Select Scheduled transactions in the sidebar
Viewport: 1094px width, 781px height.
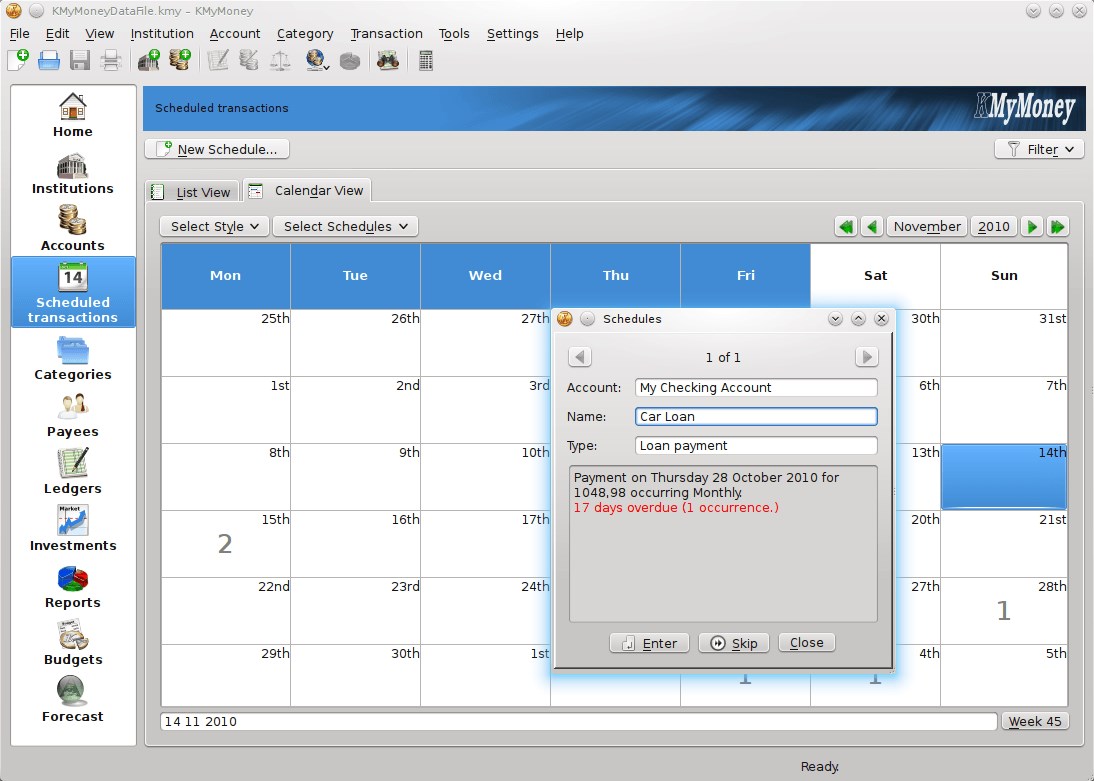point(73,292)
